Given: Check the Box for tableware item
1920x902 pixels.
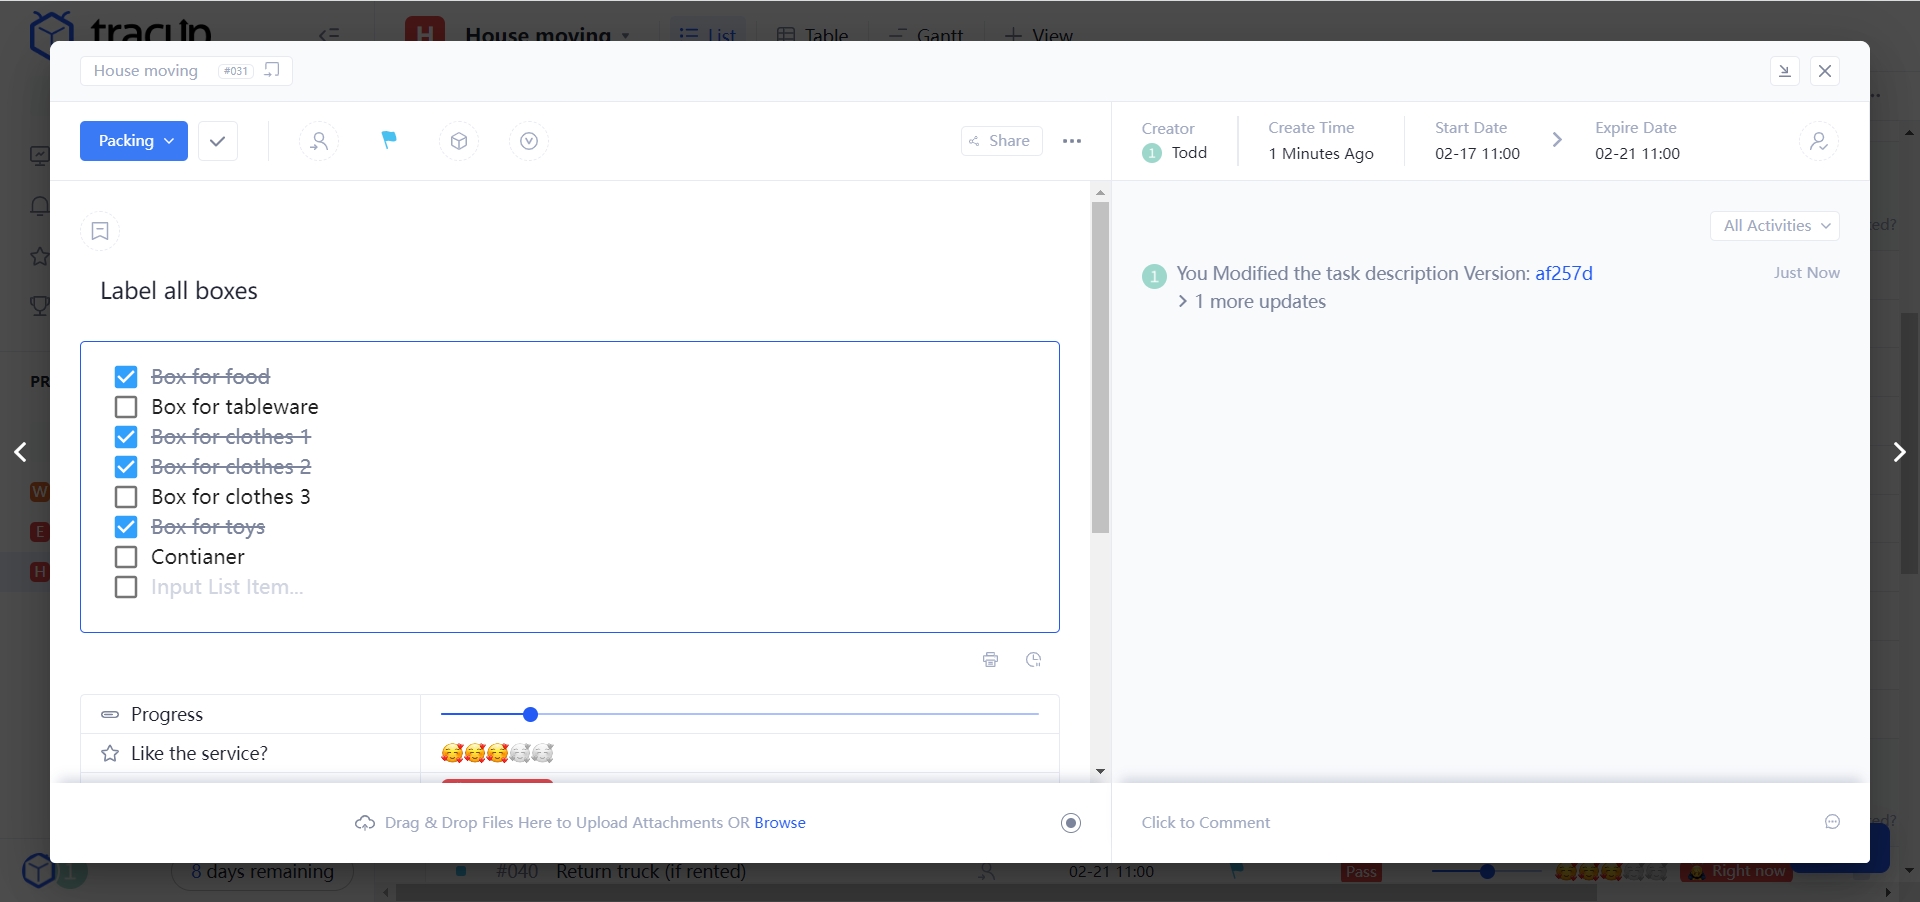Looking at the screenshot, I should point(126,407).
